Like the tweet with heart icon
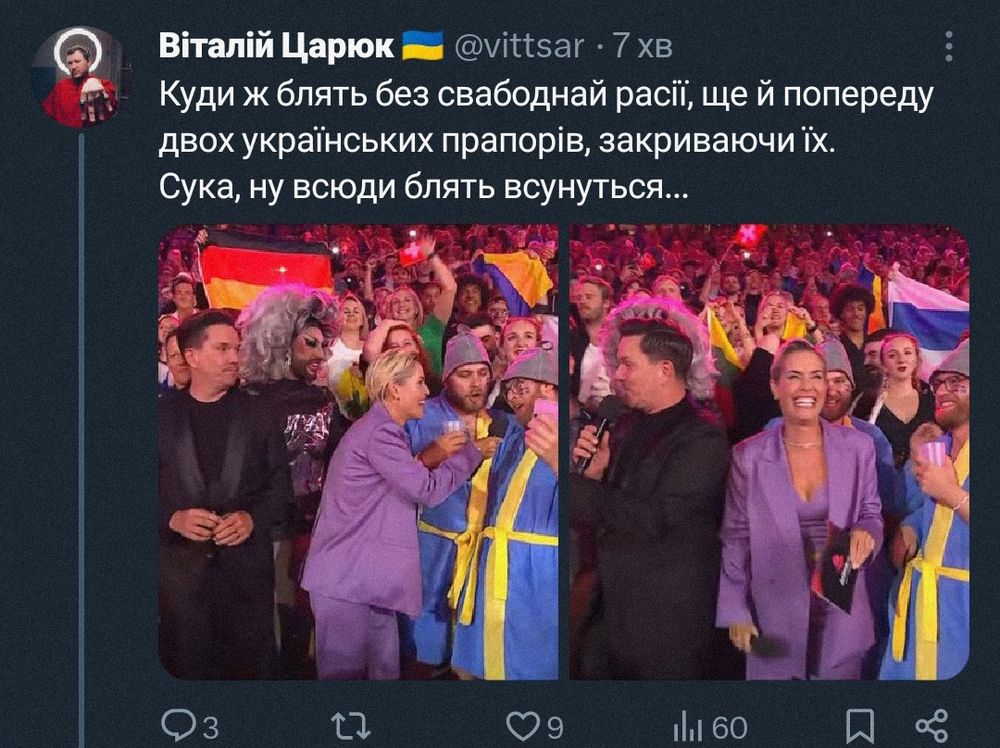The width and height of the screenshot is (1000, 748). [523, 726]
